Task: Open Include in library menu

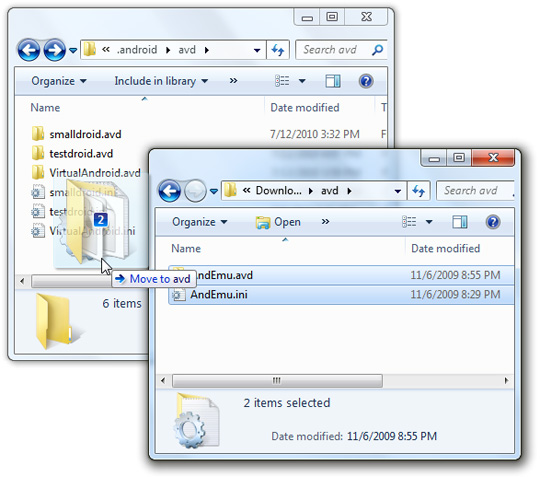Action: tap(161, 81)
